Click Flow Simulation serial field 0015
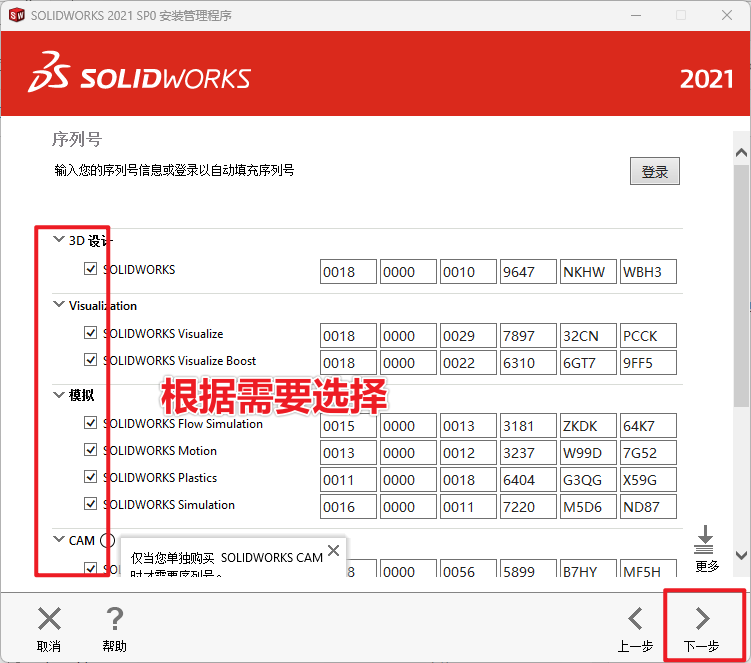 (348, 425)
